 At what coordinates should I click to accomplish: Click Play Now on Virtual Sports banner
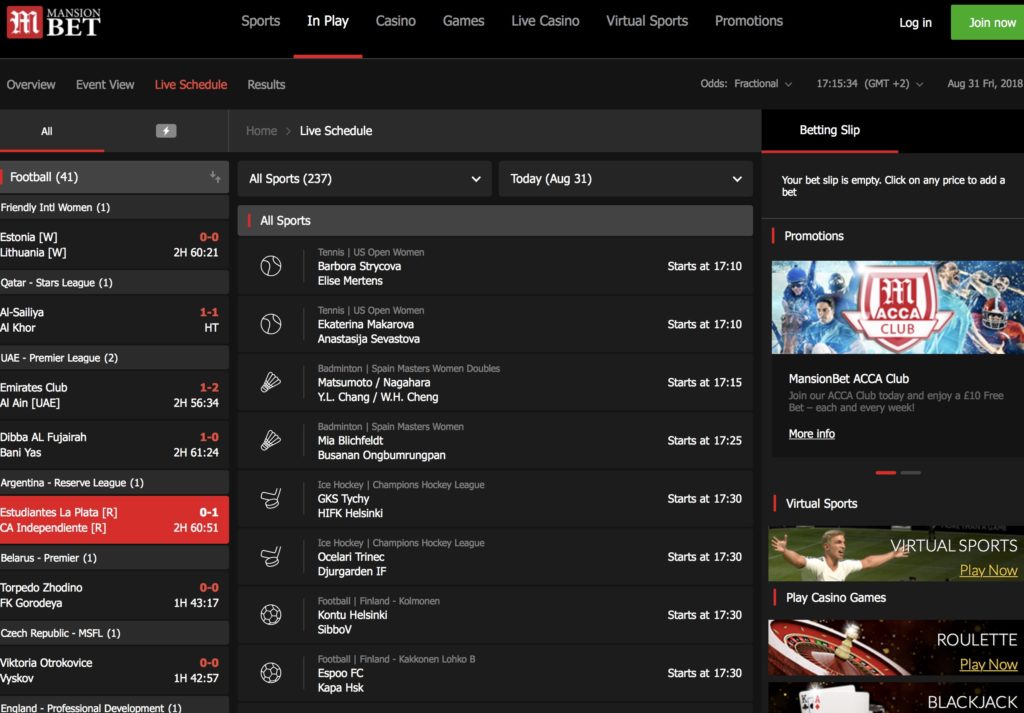coord(988,570)
